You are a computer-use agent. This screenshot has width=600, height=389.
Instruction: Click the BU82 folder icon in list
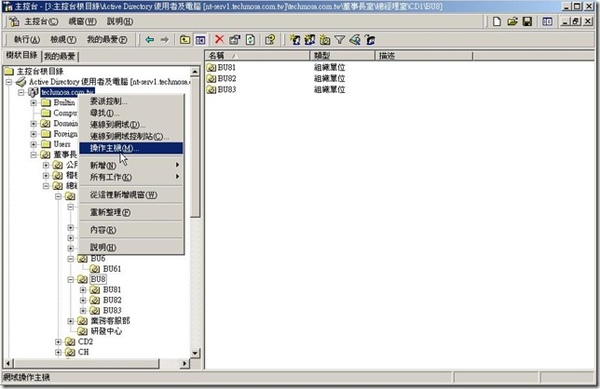[x=211, y=79]
